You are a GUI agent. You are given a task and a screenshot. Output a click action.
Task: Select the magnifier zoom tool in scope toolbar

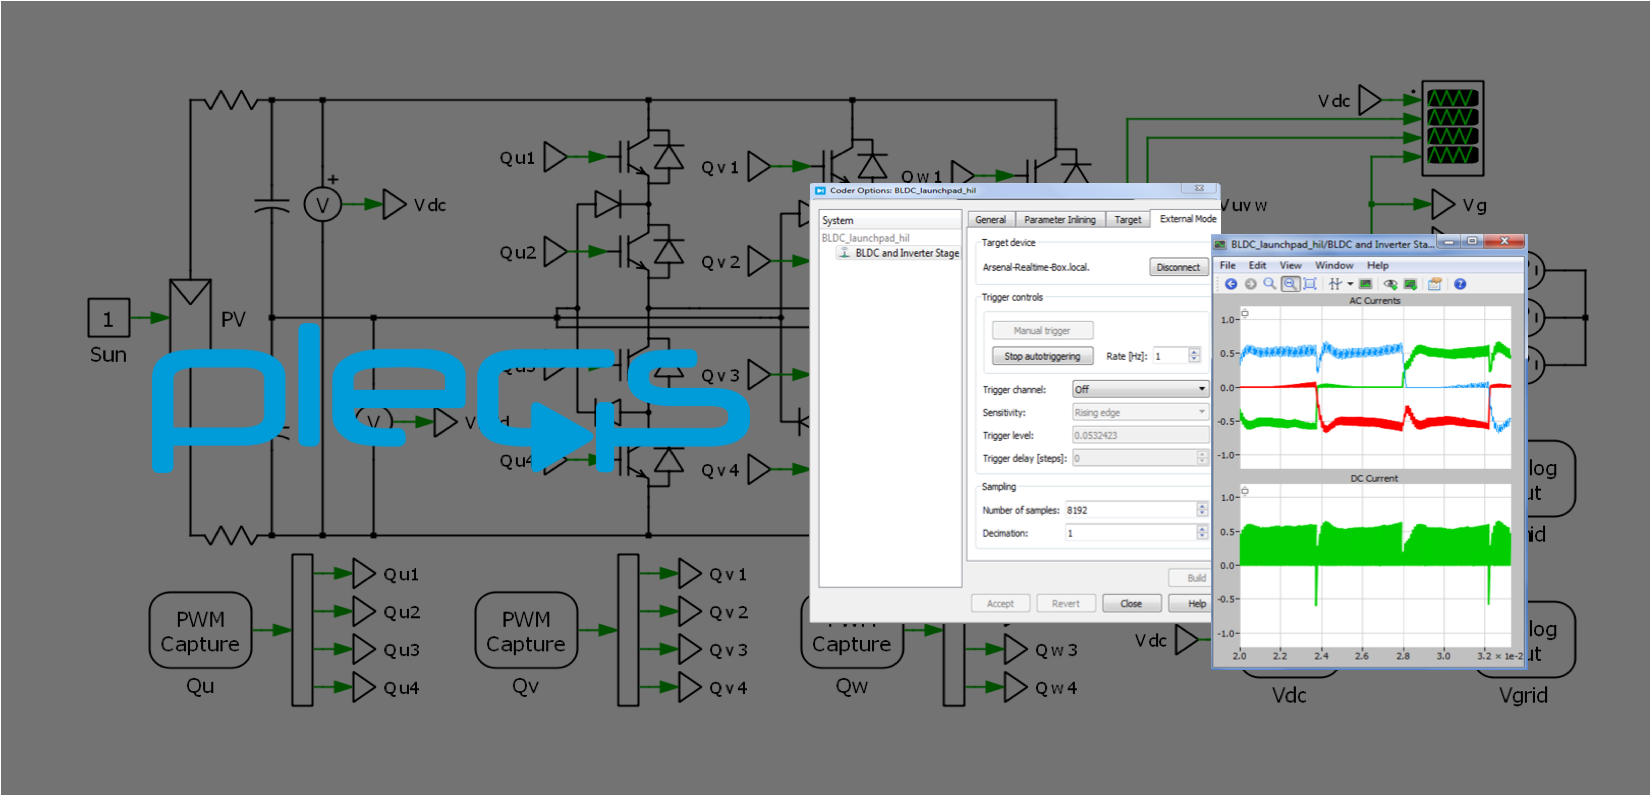pos(1269,284)
